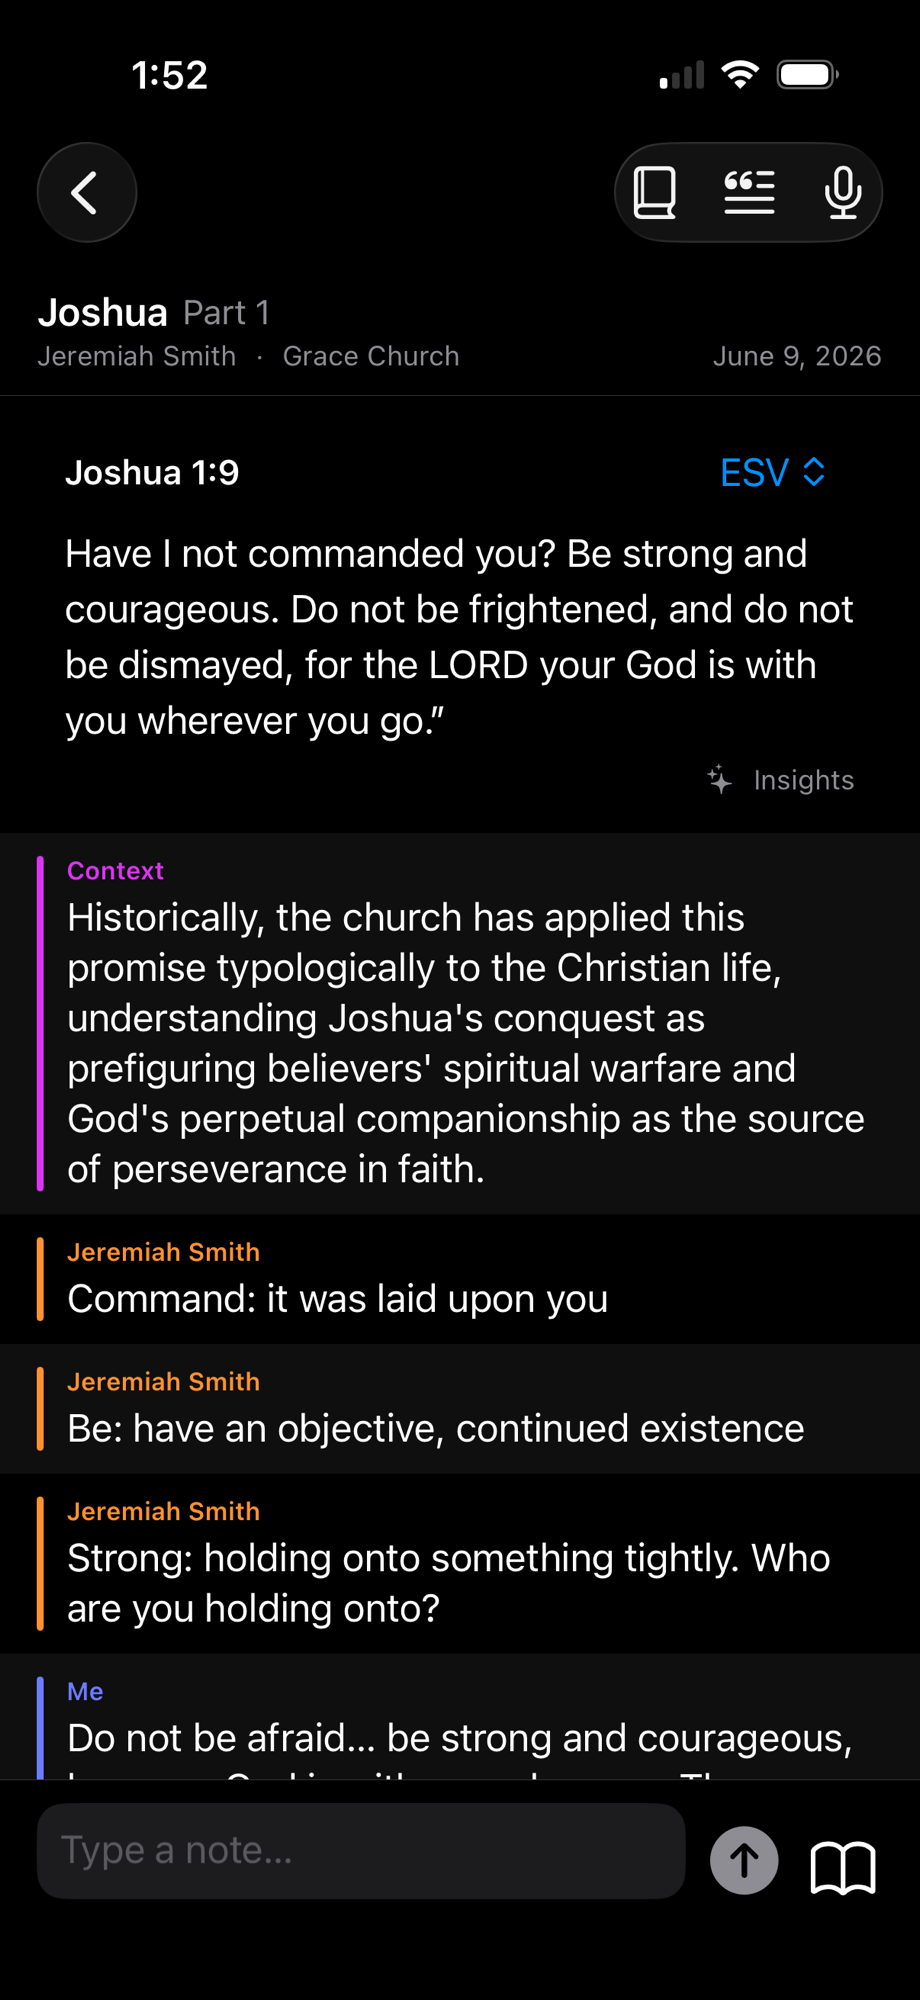Select the "Be: have an objective" note
This screenshot has width=920, height=2000.
tap(460, 1408)
